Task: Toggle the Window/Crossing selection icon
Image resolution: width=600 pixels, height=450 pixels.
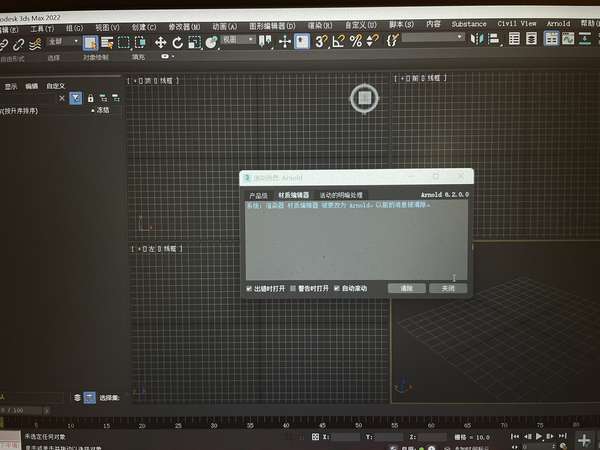Action: 140,42
